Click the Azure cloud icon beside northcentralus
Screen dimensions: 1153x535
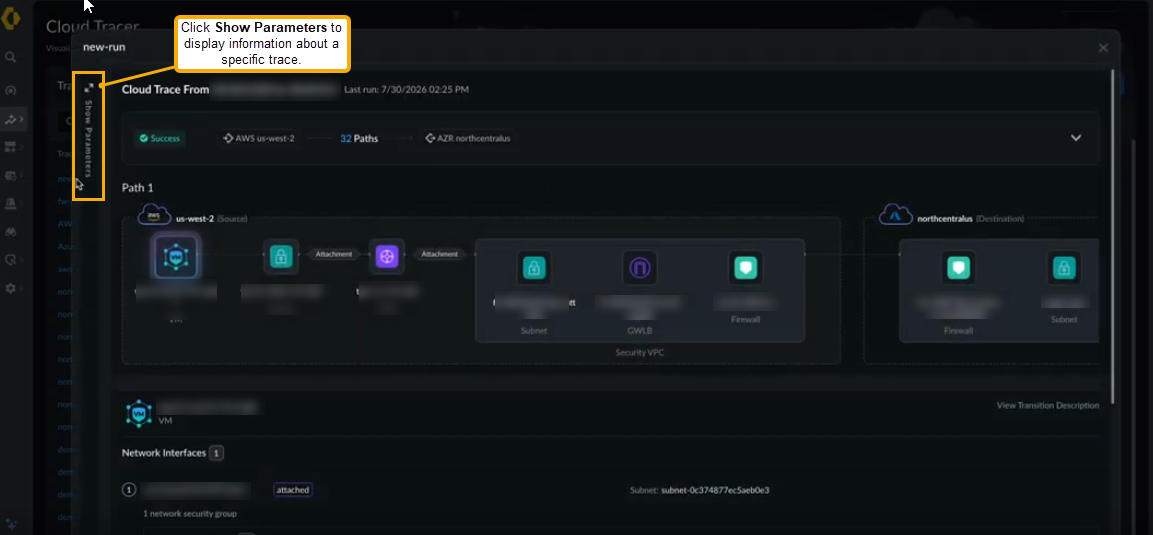pos(896,215)
